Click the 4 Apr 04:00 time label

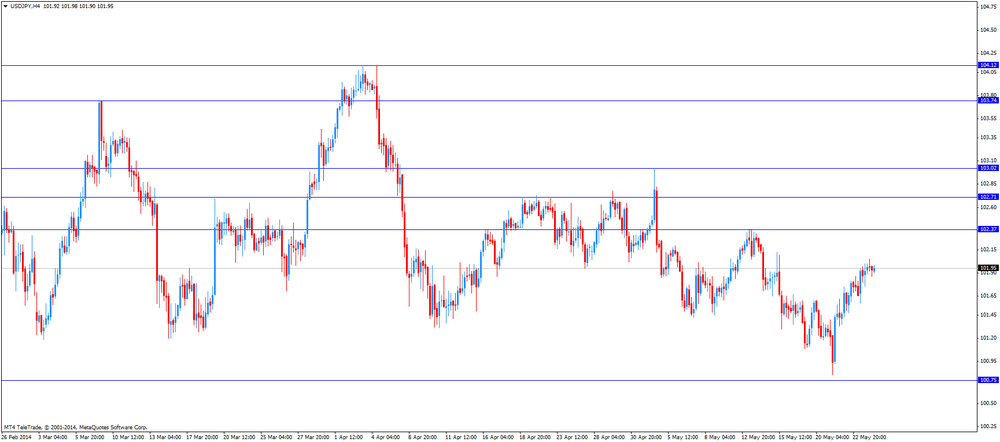pos(386,438)
